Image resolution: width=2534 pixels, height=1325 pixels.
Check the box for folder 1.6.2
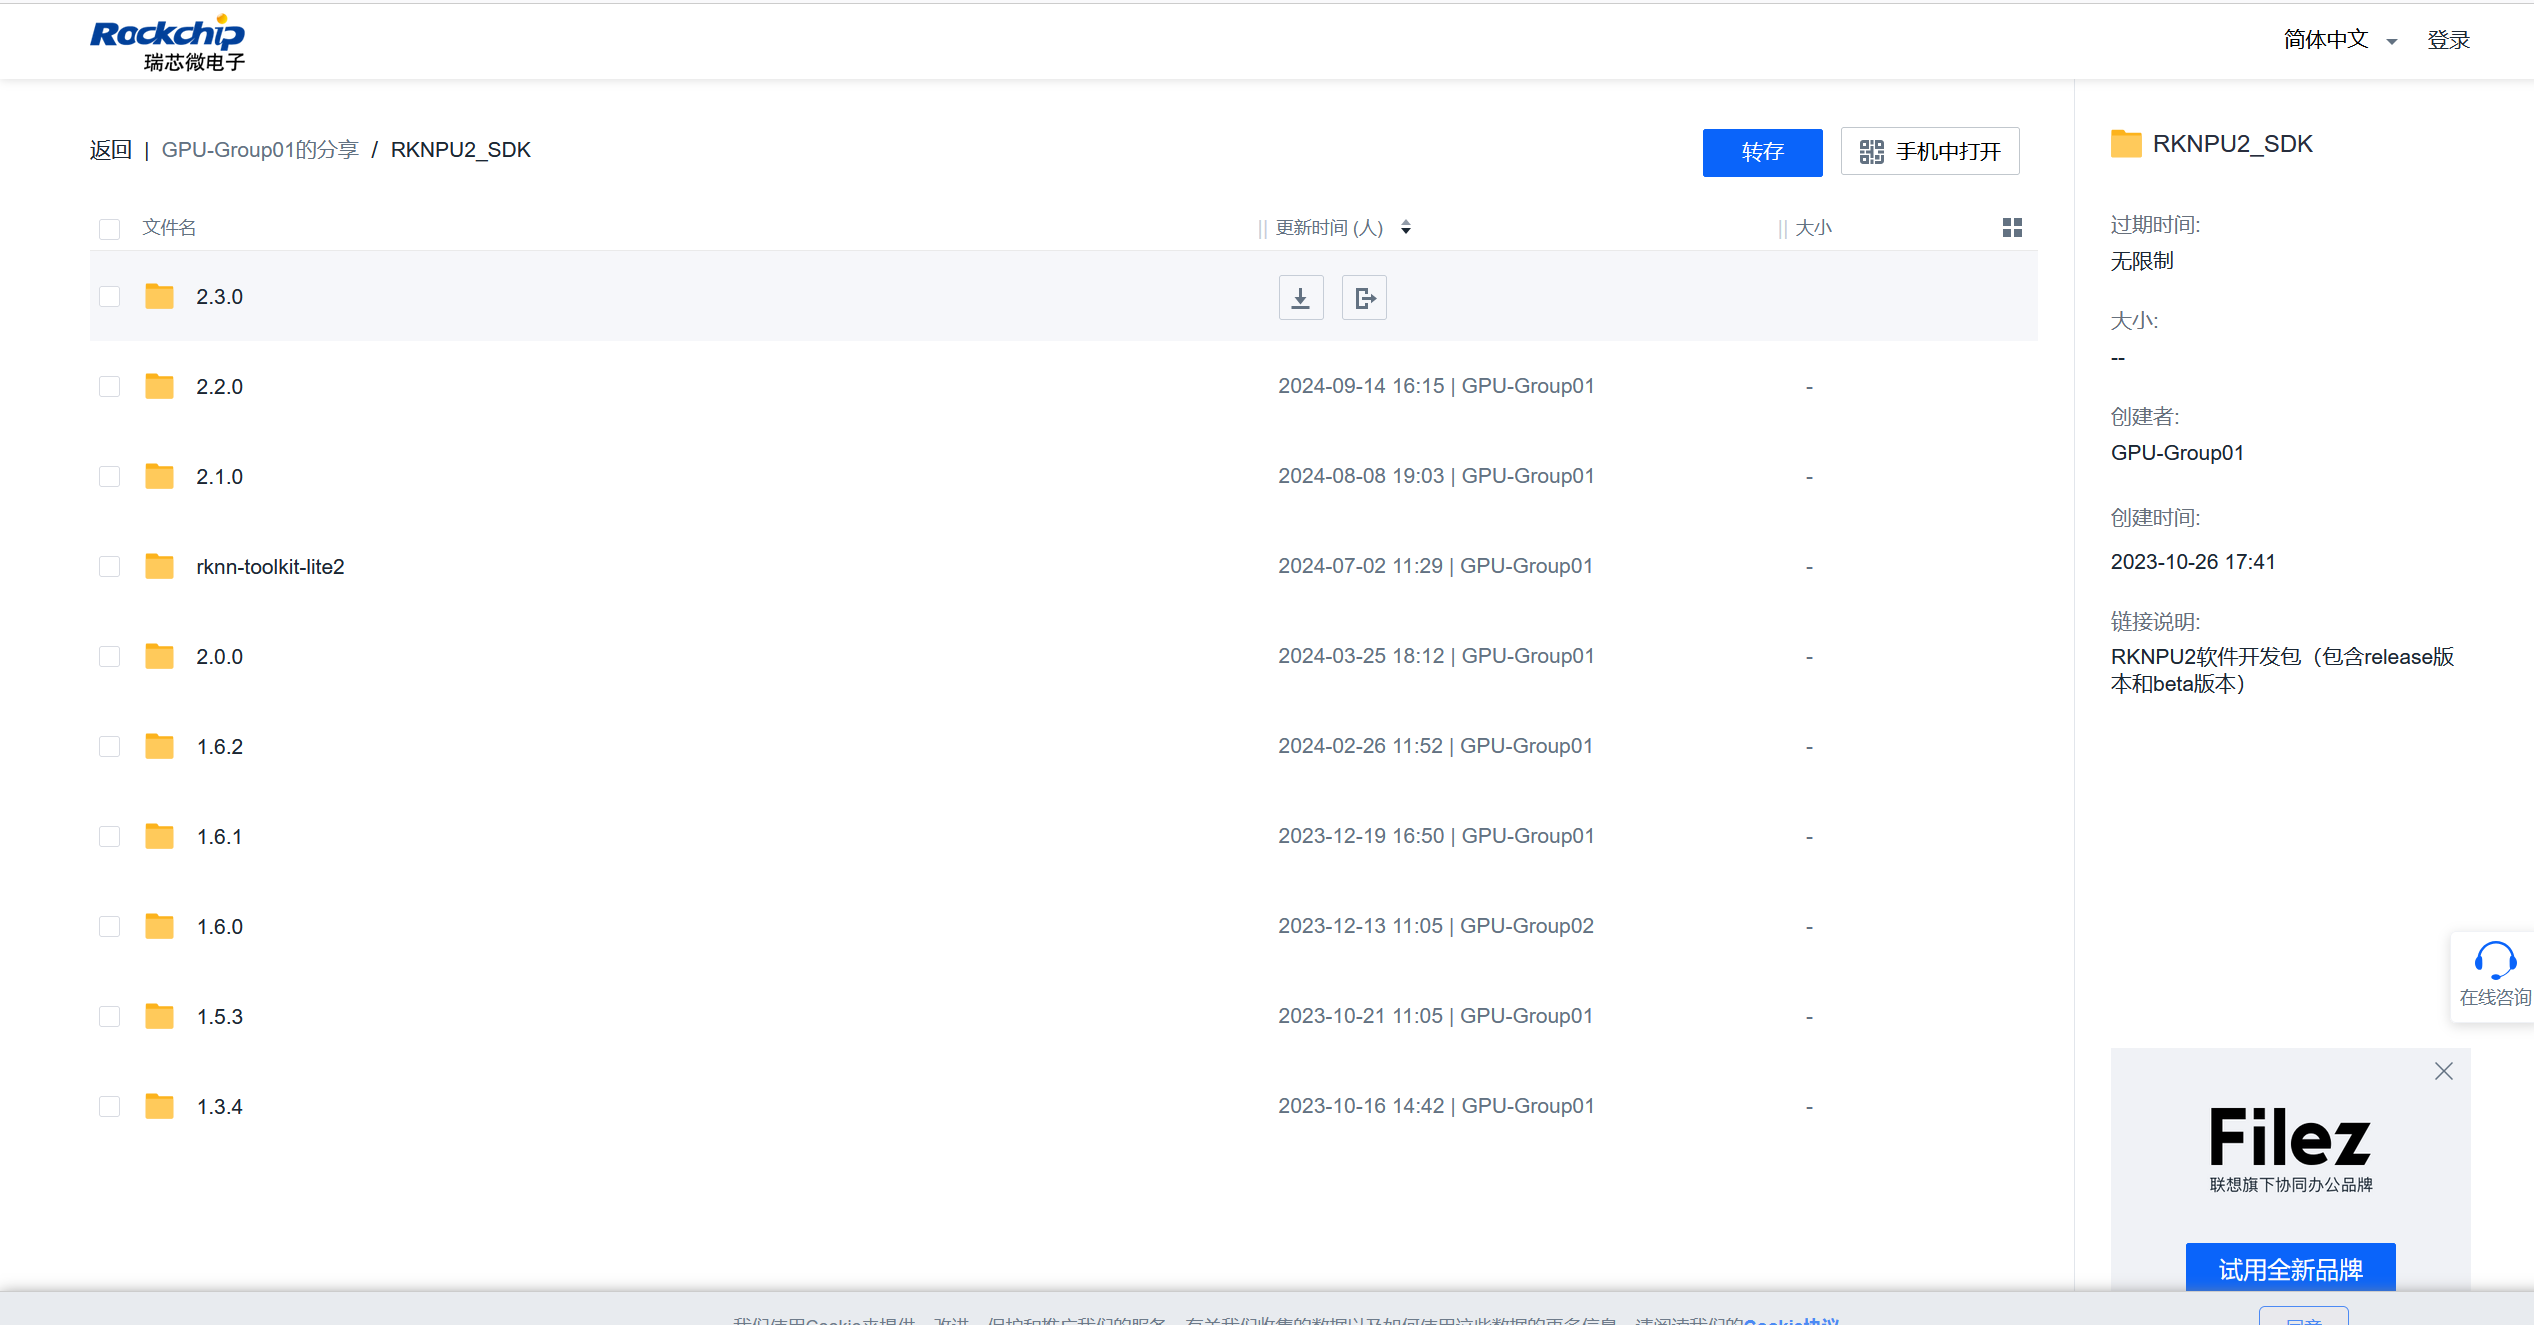[x=110, y=747]
